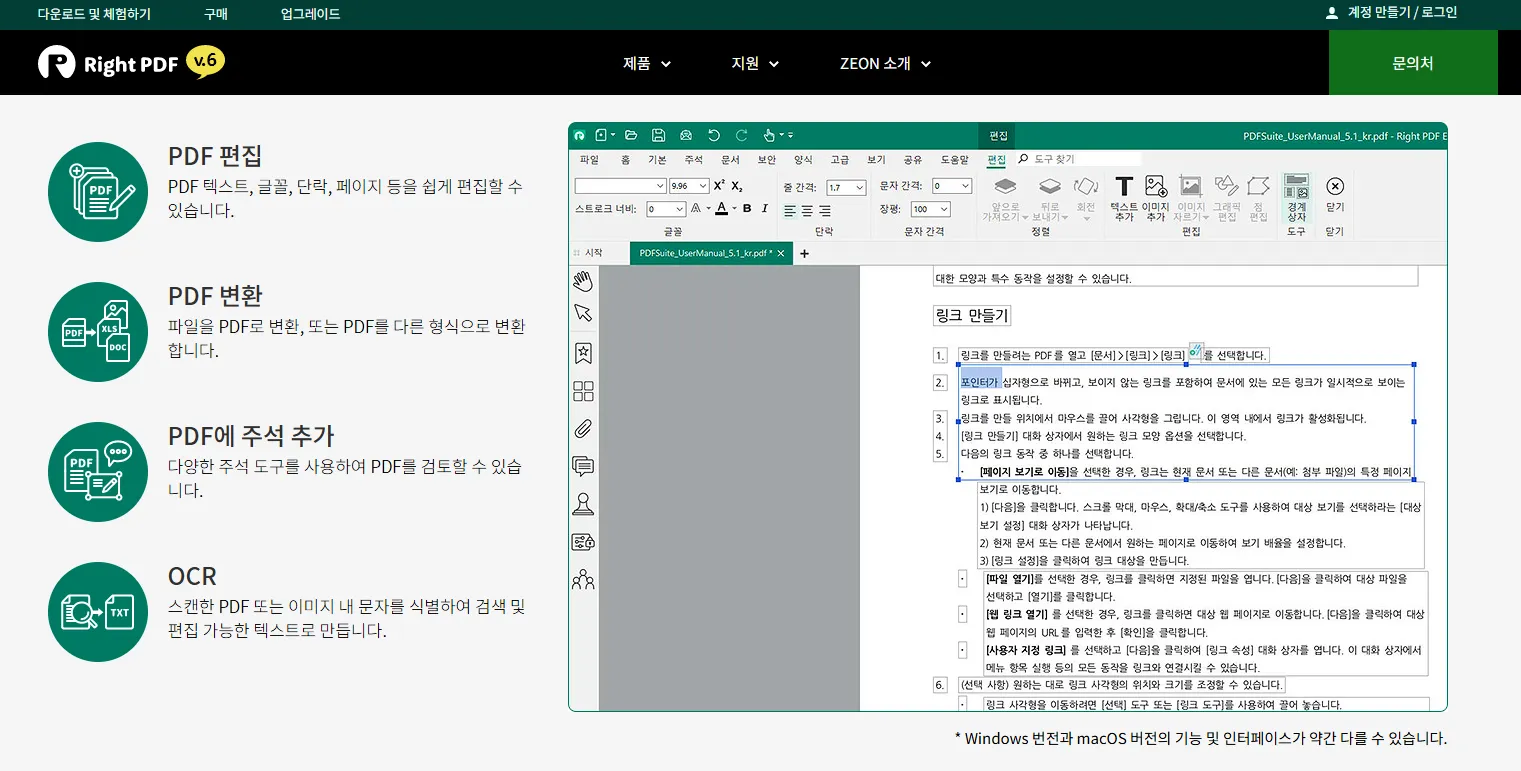Click the undo arrow icon

pyautogui.click(x=714, y=135)
